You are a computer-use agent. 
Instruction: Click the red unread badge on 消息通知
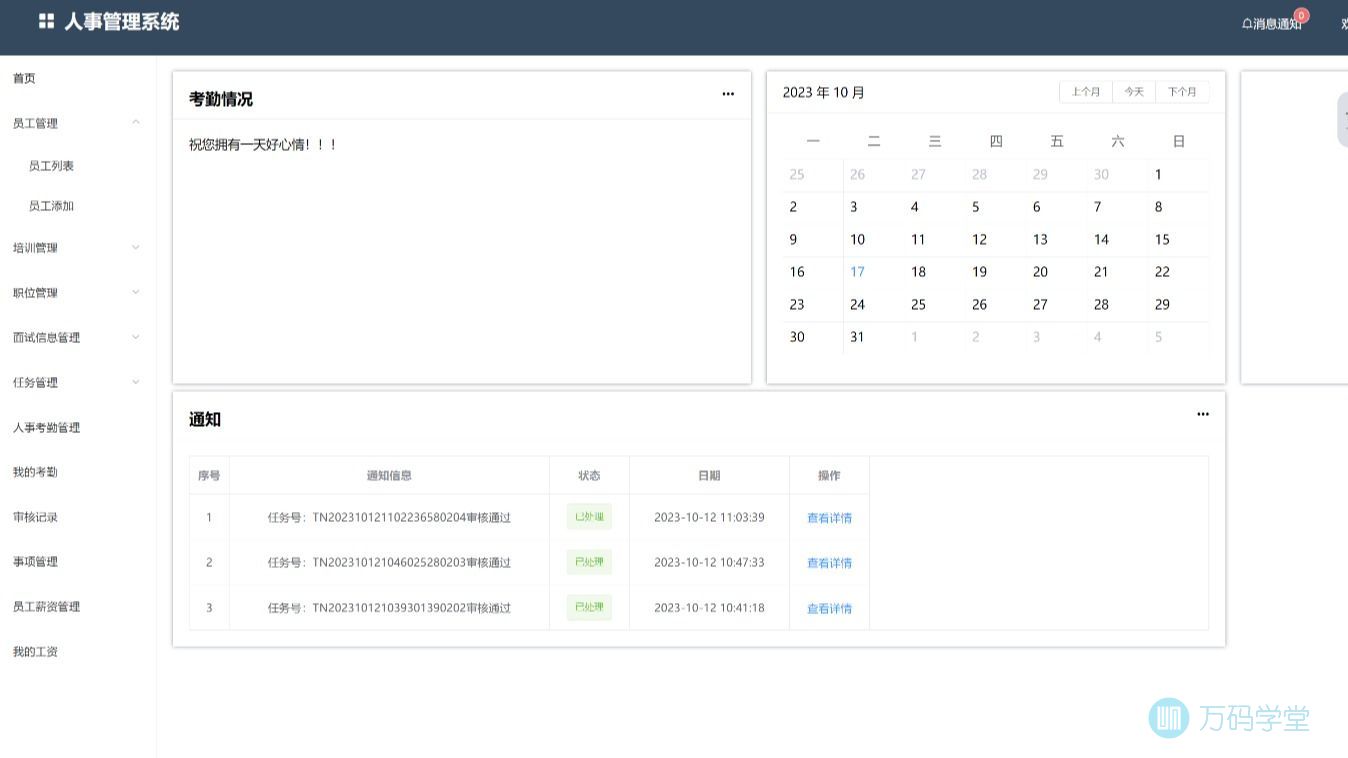click(1301, 15)
